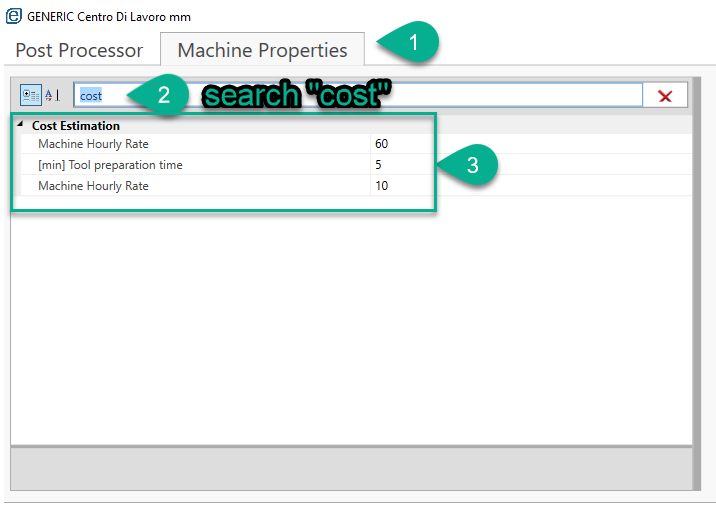Click the application logo in title bar
Viewport: 716px width, 521px height.
pos(14,16)
